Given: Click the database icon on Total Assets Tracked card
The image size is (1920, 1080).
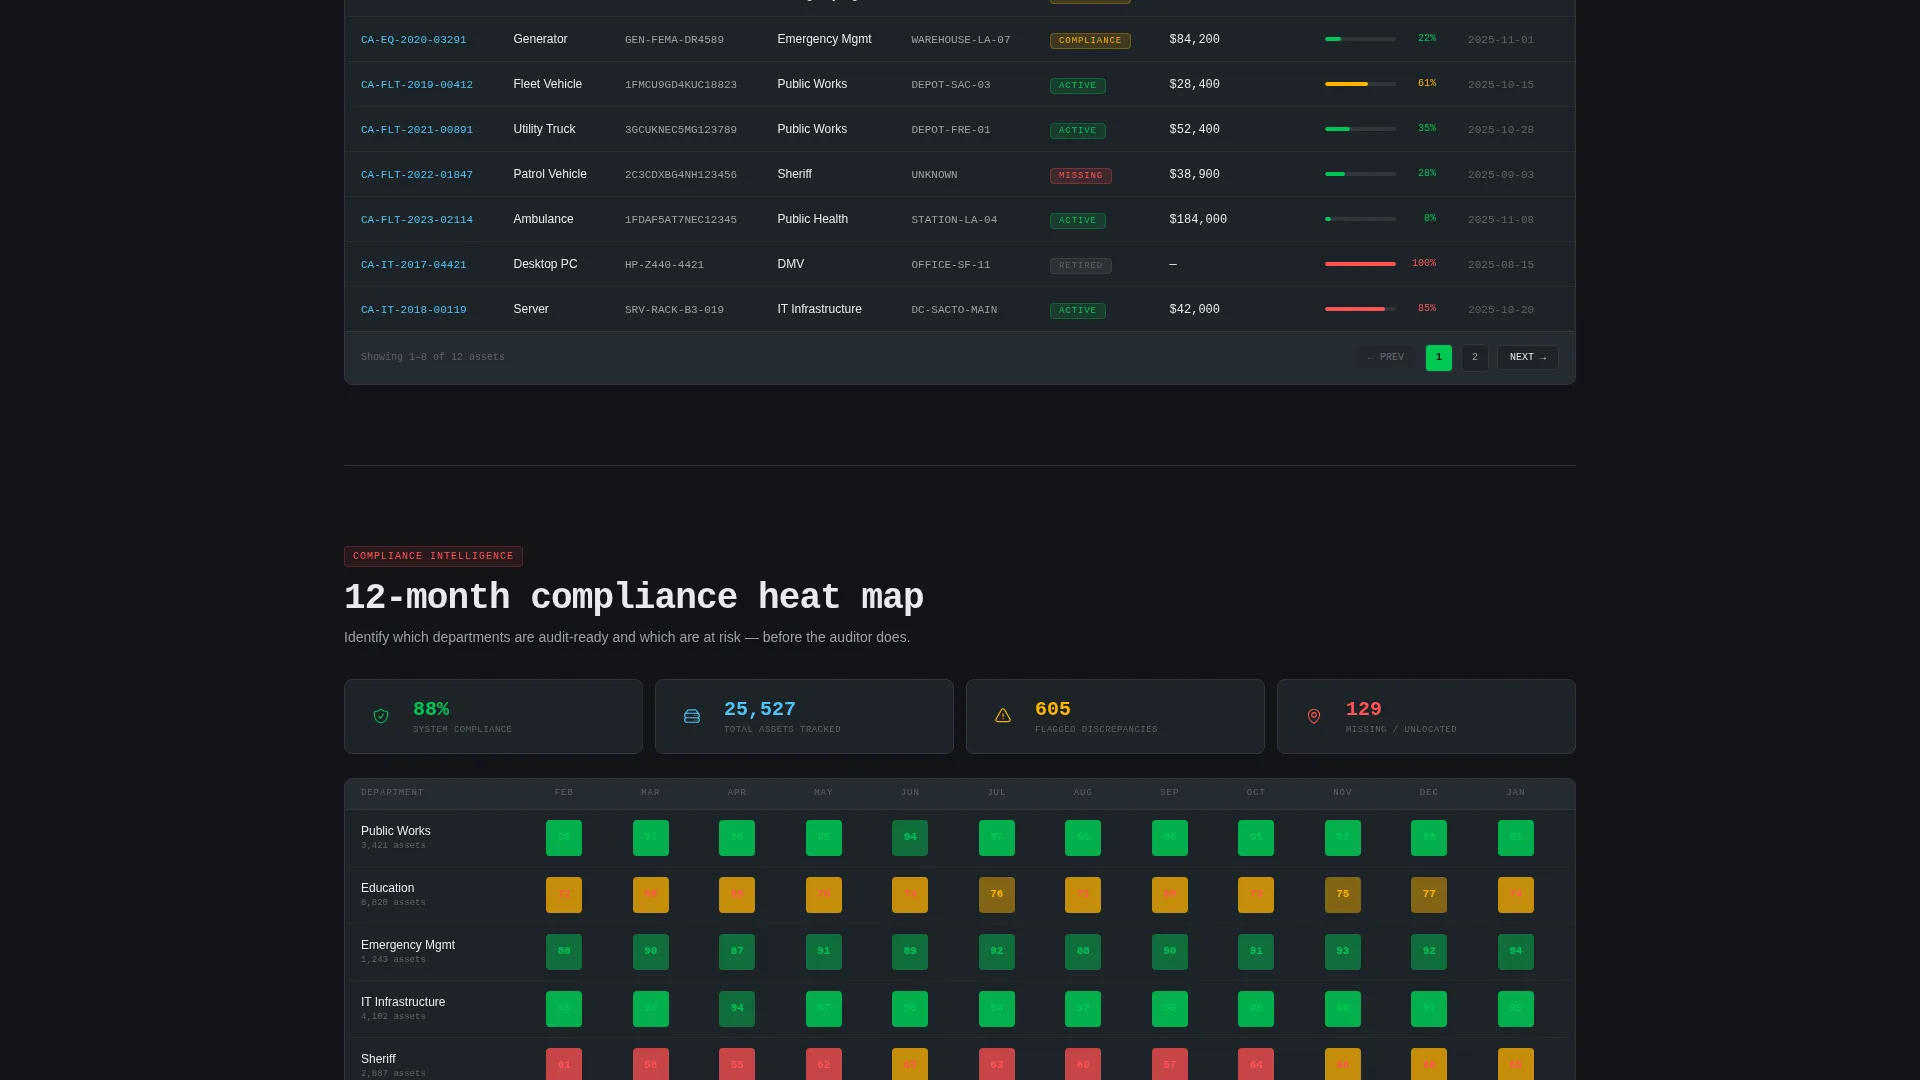Looking at the screenshot, I should point(692,716).
